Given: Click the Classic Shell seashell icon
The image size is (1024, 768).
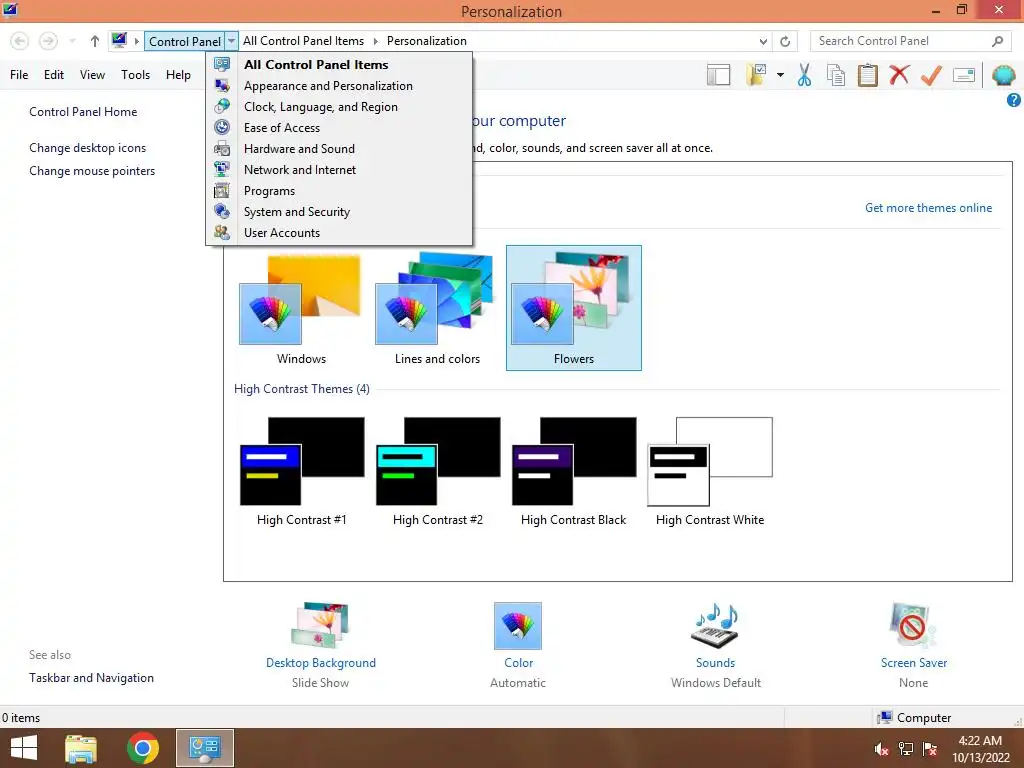Looking at the screenshot, I should tap(1003, 75).
